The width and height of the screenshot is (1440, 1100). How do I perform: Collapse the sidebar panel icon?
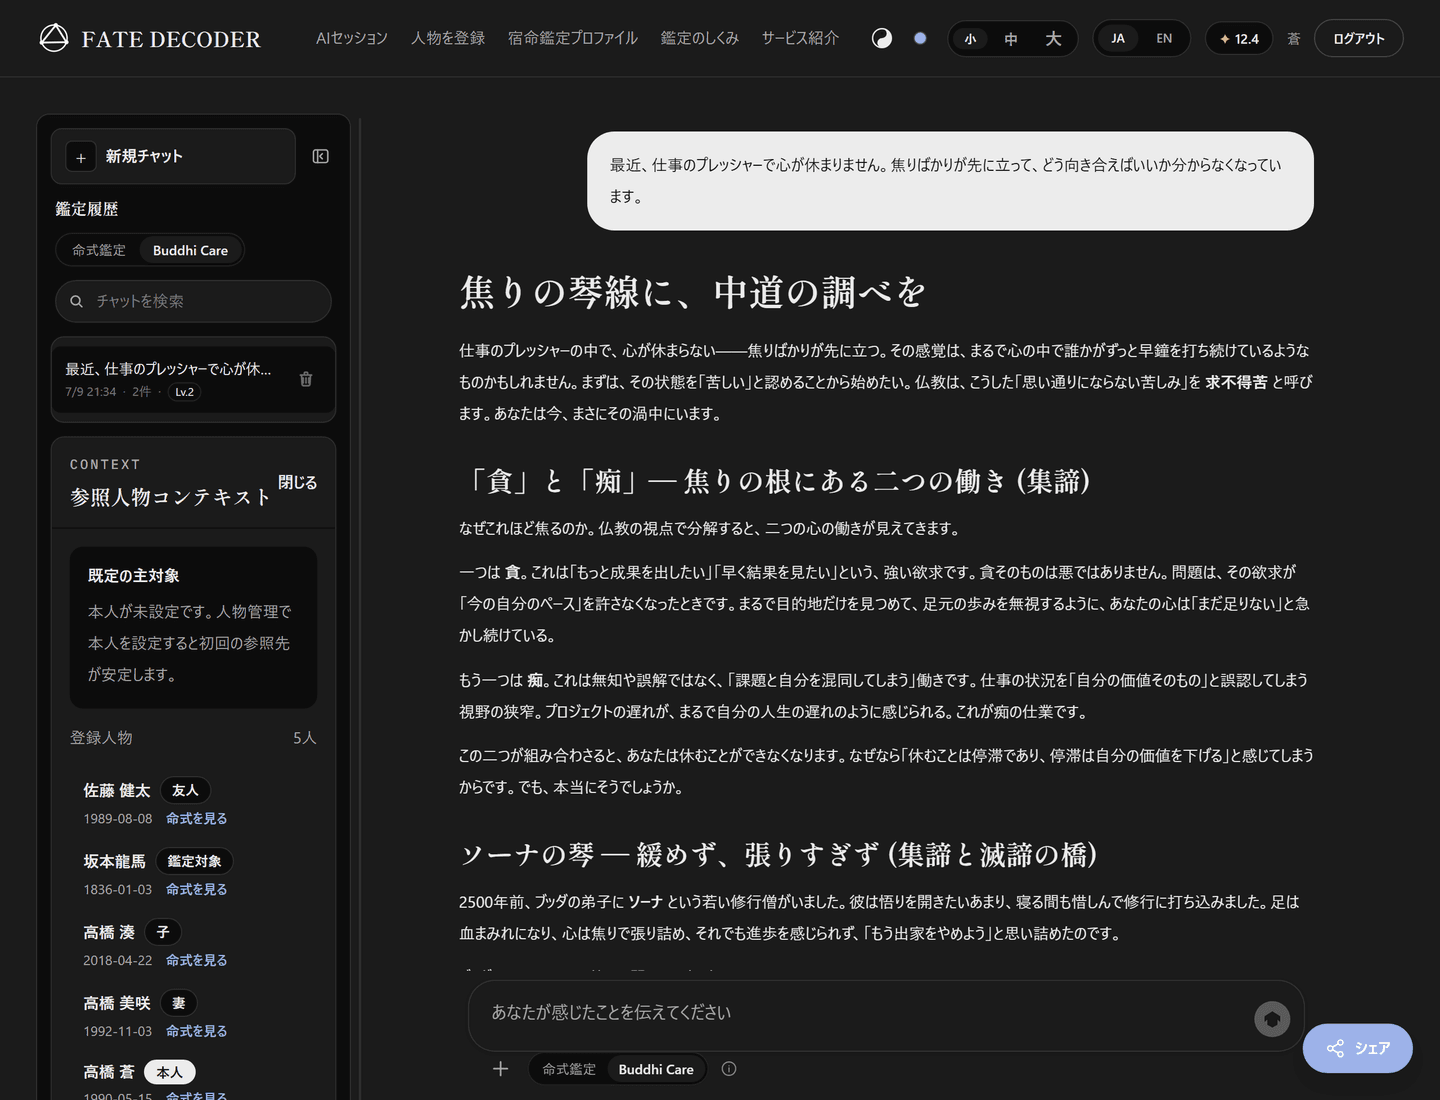[321, 156]
